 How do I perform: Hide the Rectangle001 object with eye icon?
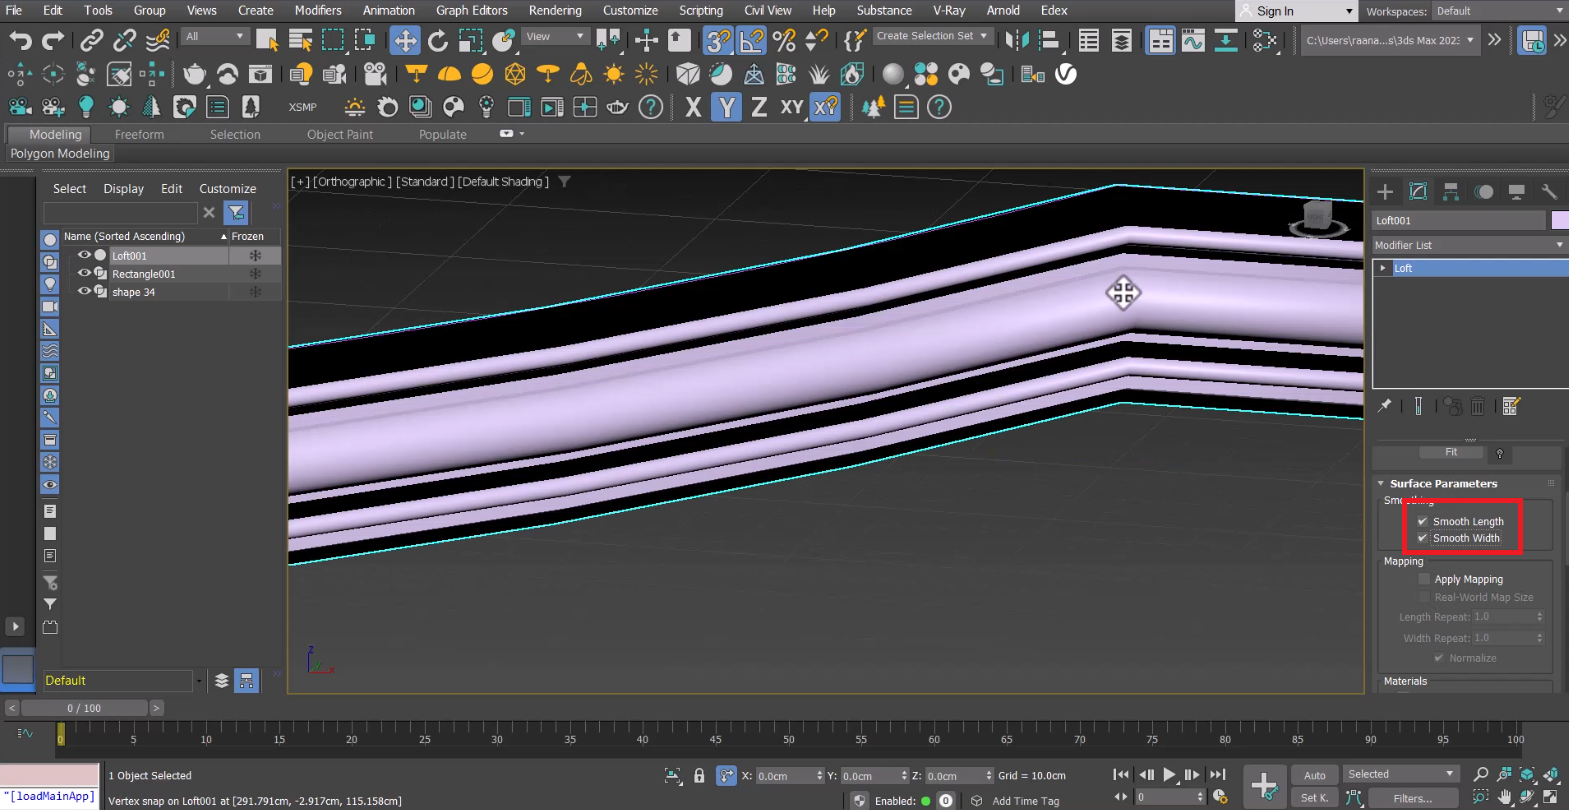pos(84,273)
